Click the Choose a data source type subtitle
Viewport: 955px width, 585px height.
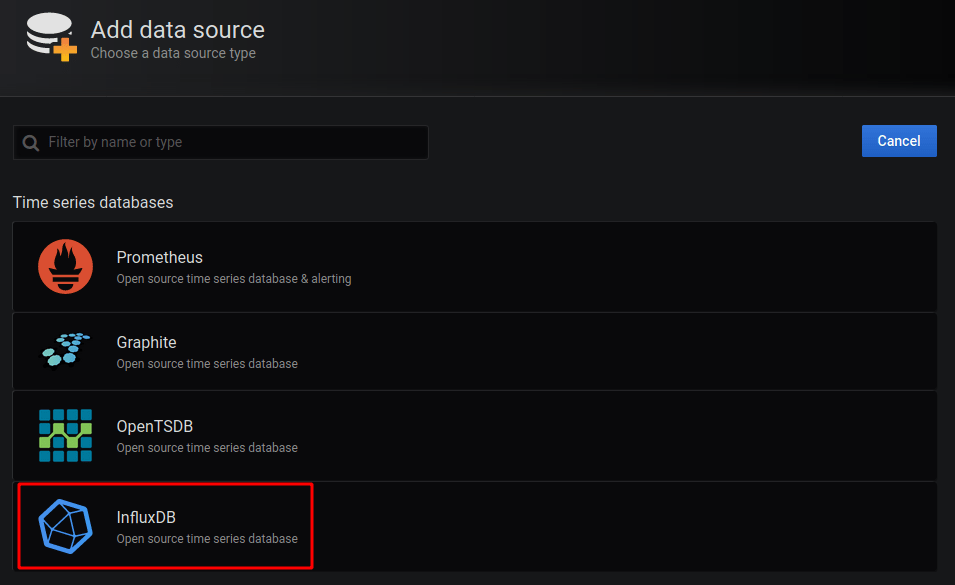pyautogui.click(x=173, y=53)
